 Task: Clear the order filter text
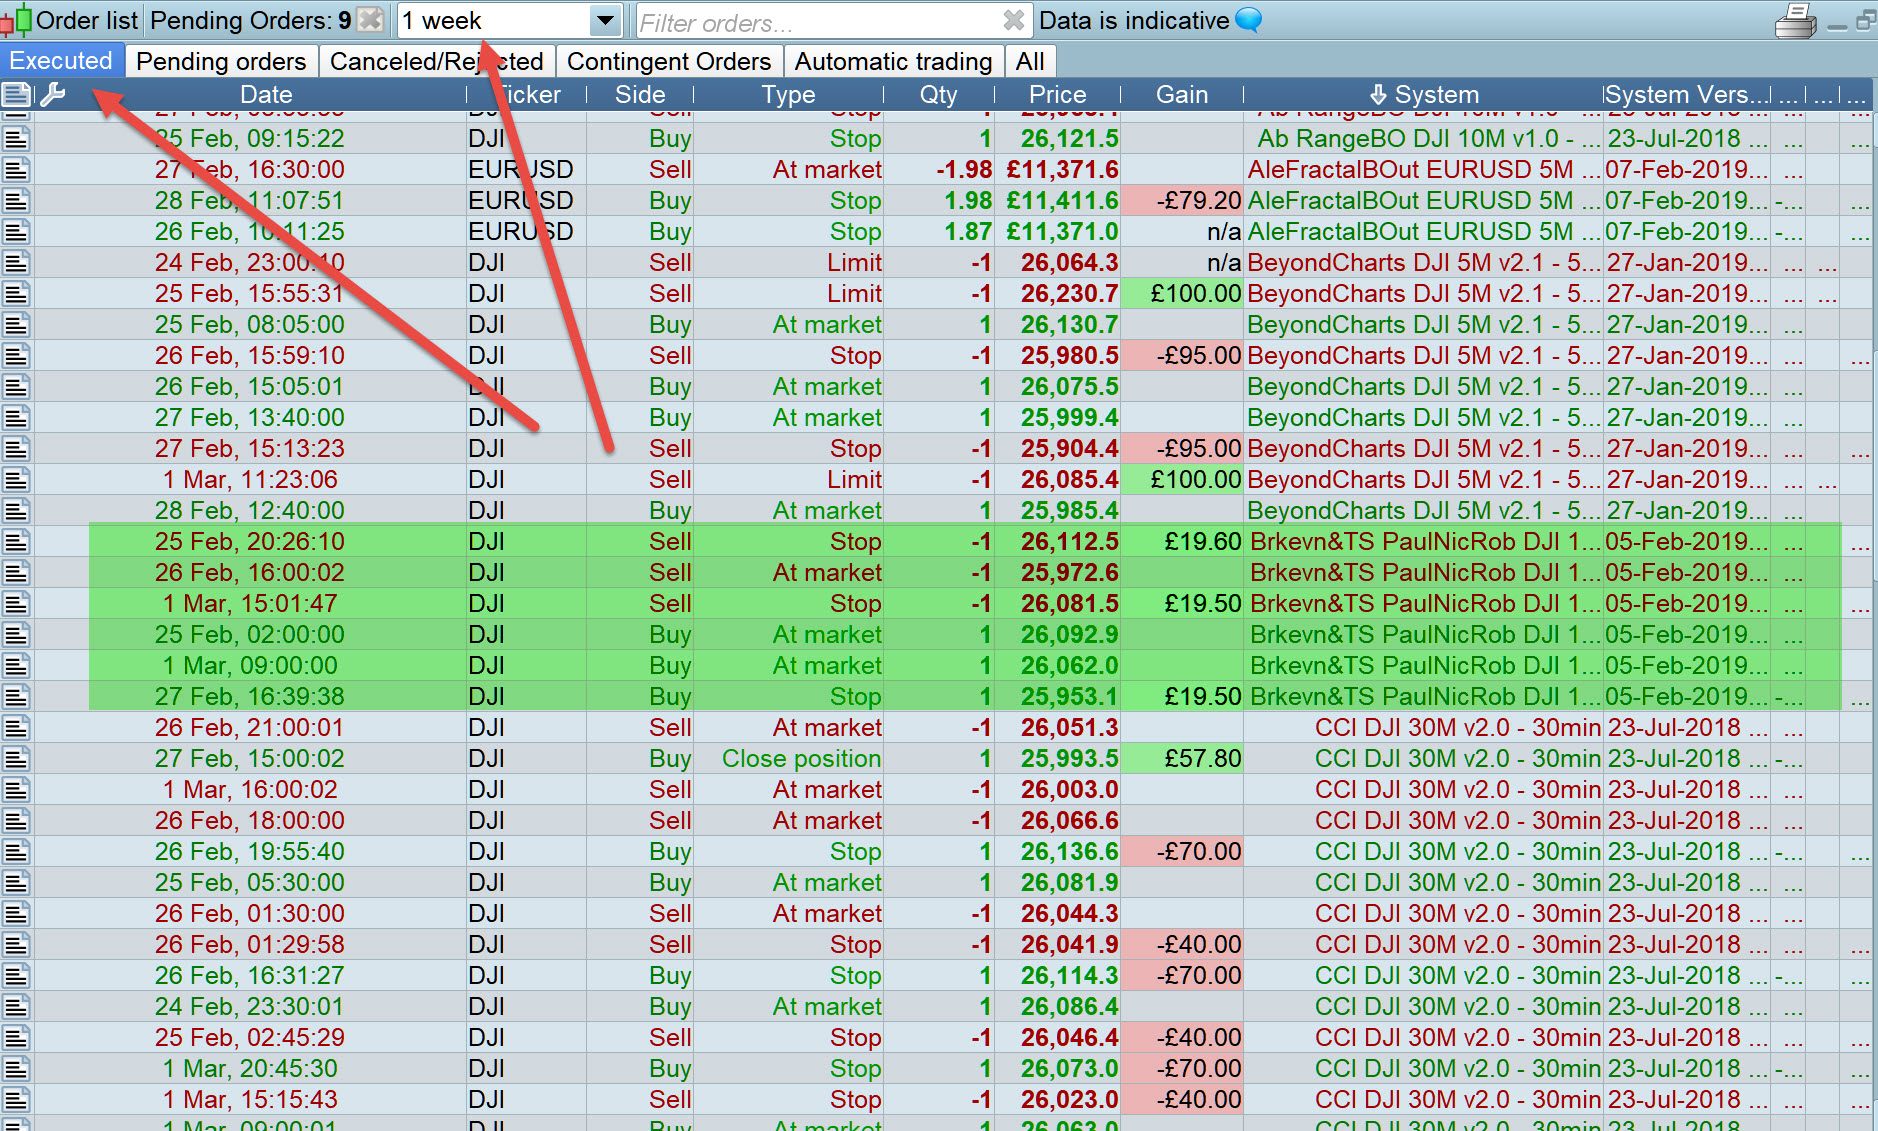click(x=1013, y=21)
